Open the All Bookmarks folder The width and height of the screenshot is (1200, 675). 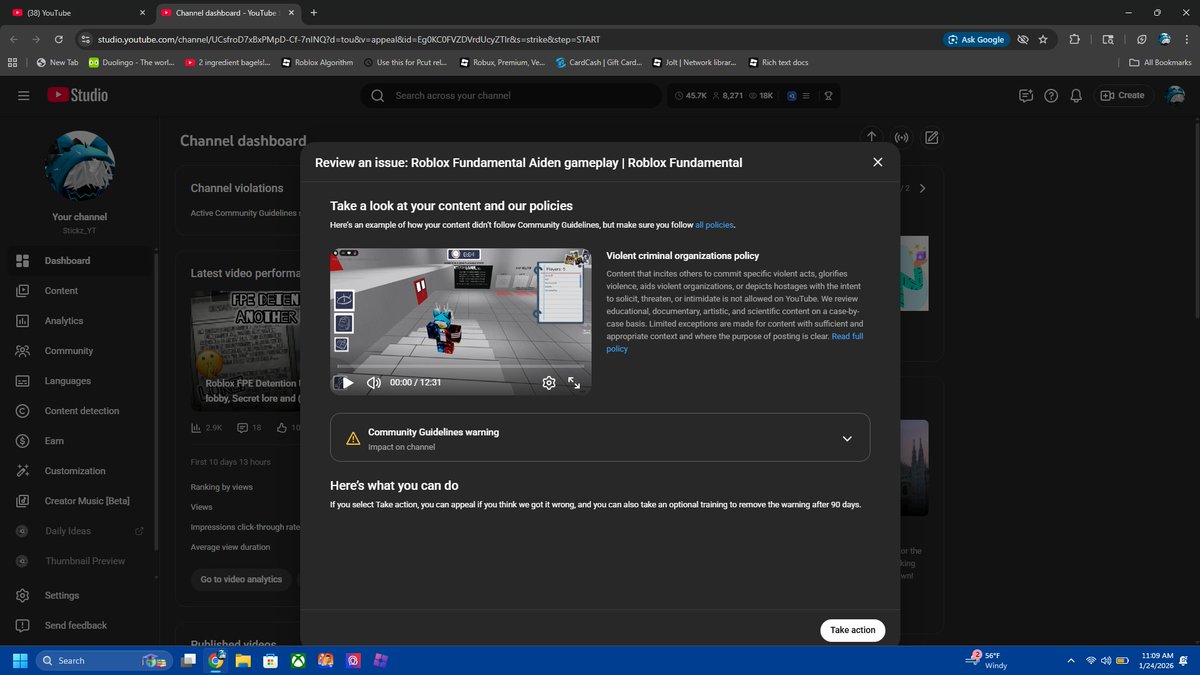(1160, 62)
